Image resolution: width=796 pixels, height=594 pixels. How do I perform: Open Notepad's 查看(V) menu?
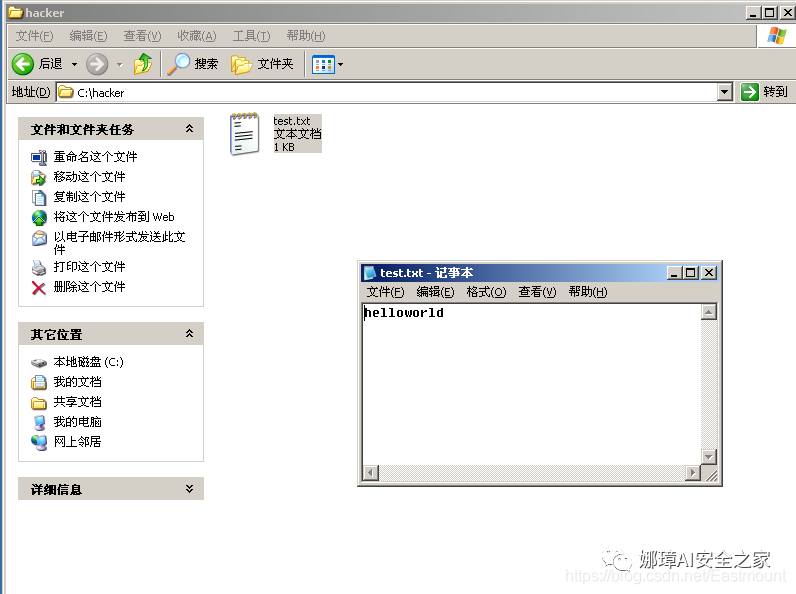pos(537,292)
